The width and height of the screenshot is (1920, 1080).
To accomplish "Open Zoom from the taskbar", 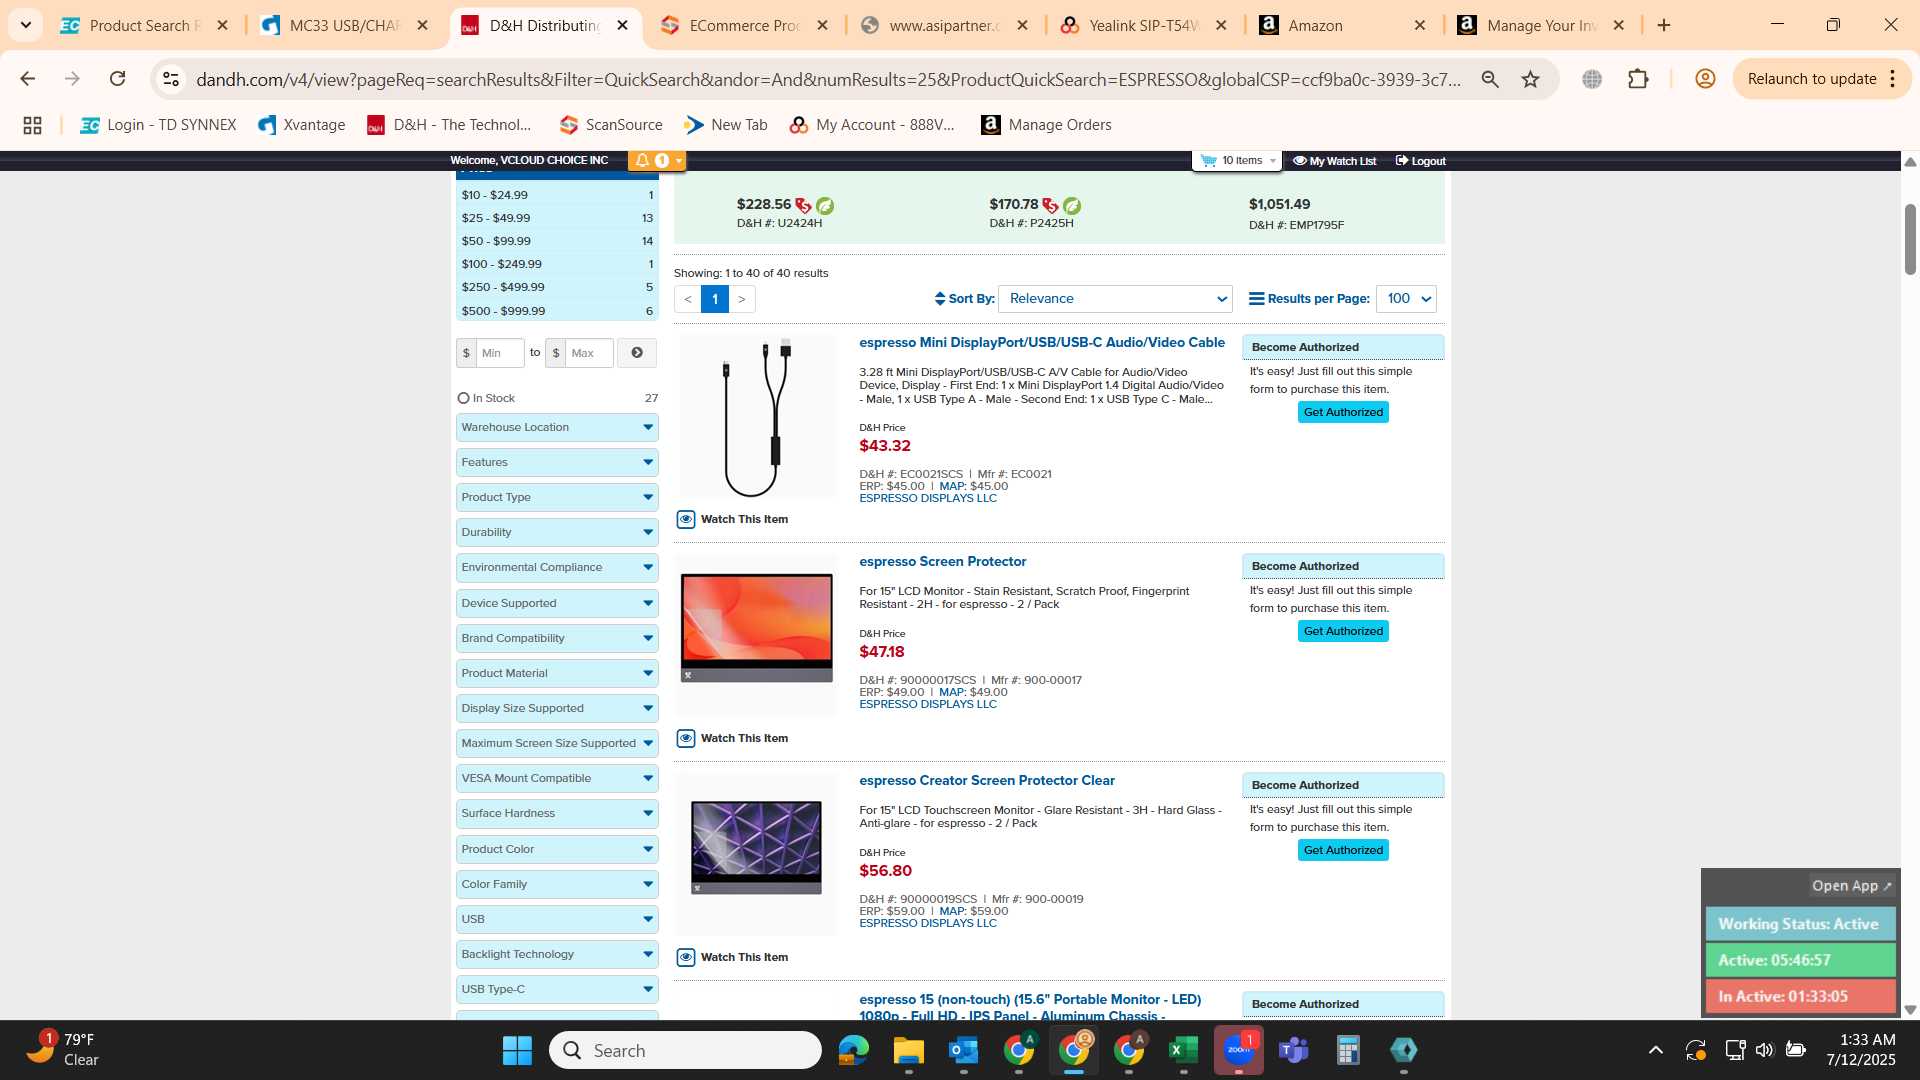I will coord(1238,1050).
